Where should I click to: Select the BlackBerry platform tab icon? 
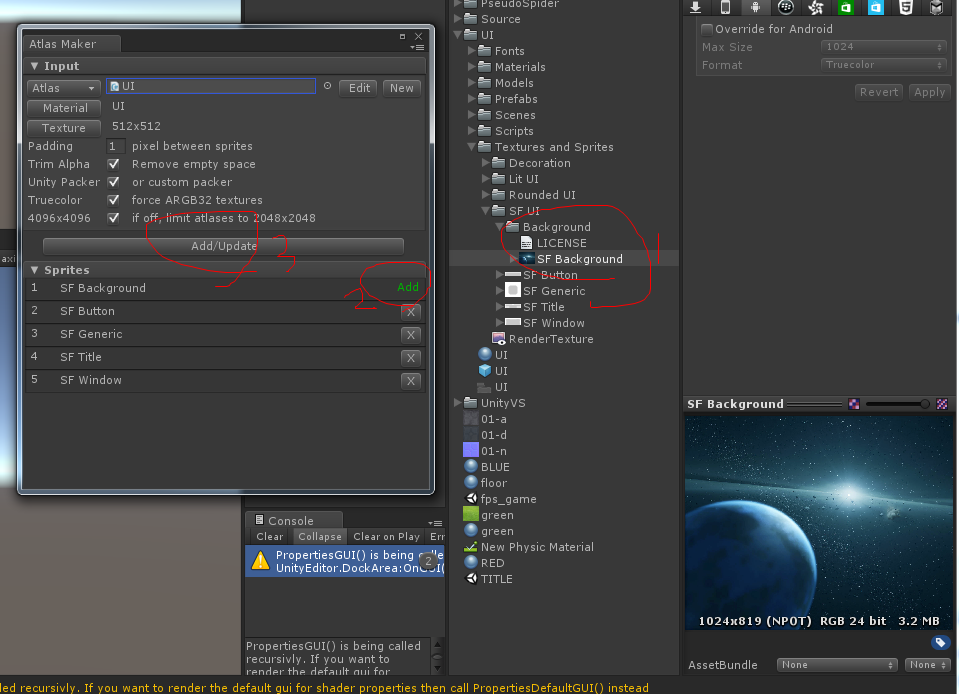[x=785, y=7]
